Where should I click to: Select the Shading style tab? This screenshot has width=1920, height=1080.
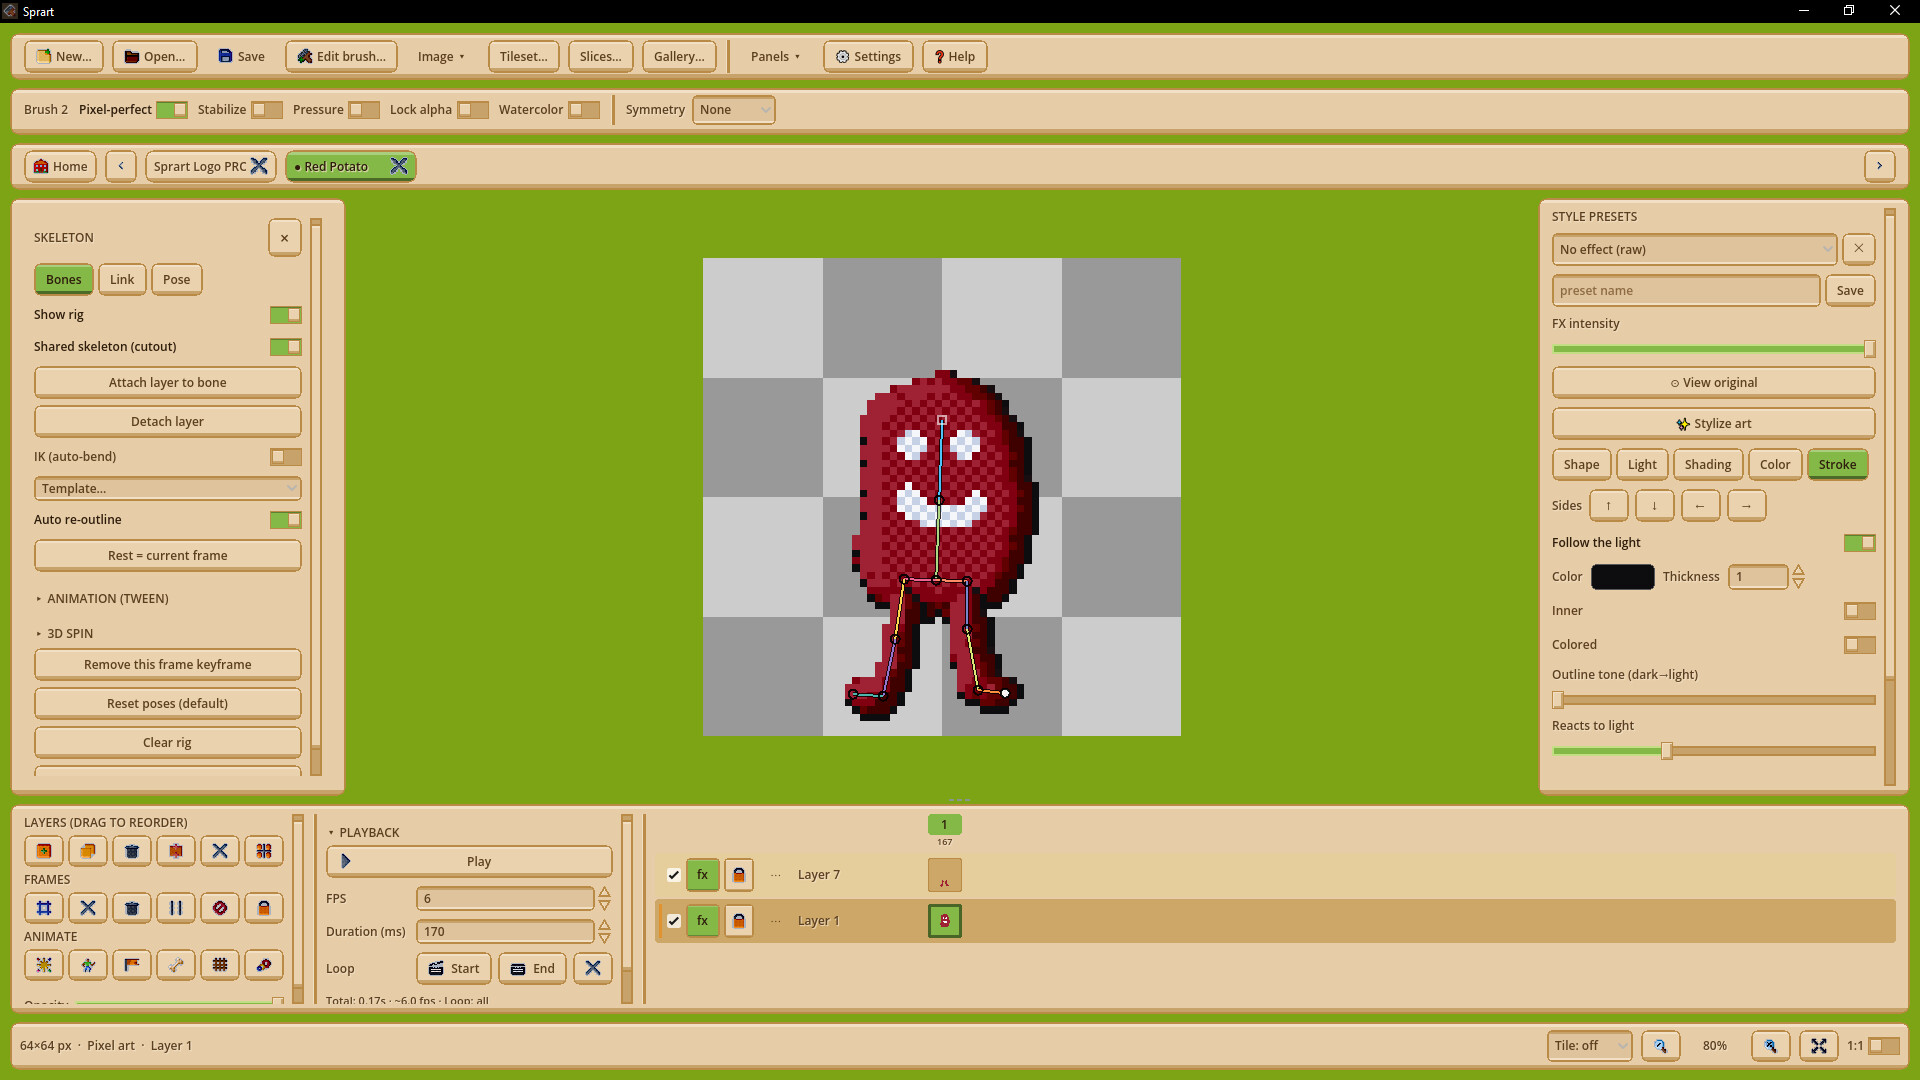[x=1708, y=465]
